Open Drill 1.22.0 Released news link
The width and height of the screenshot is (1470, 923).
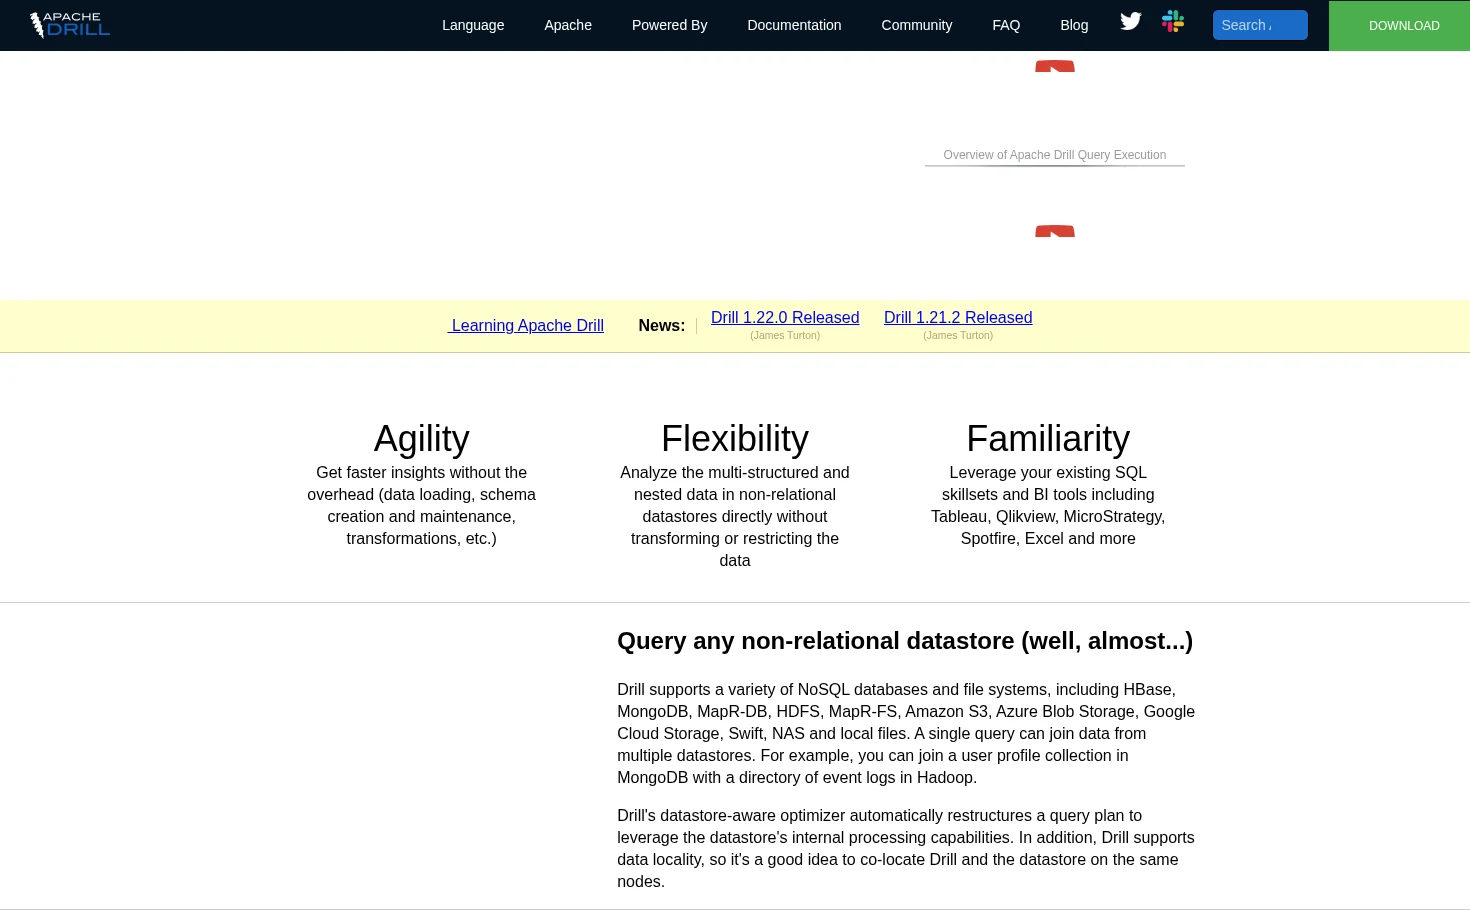(x=785, y=318)
